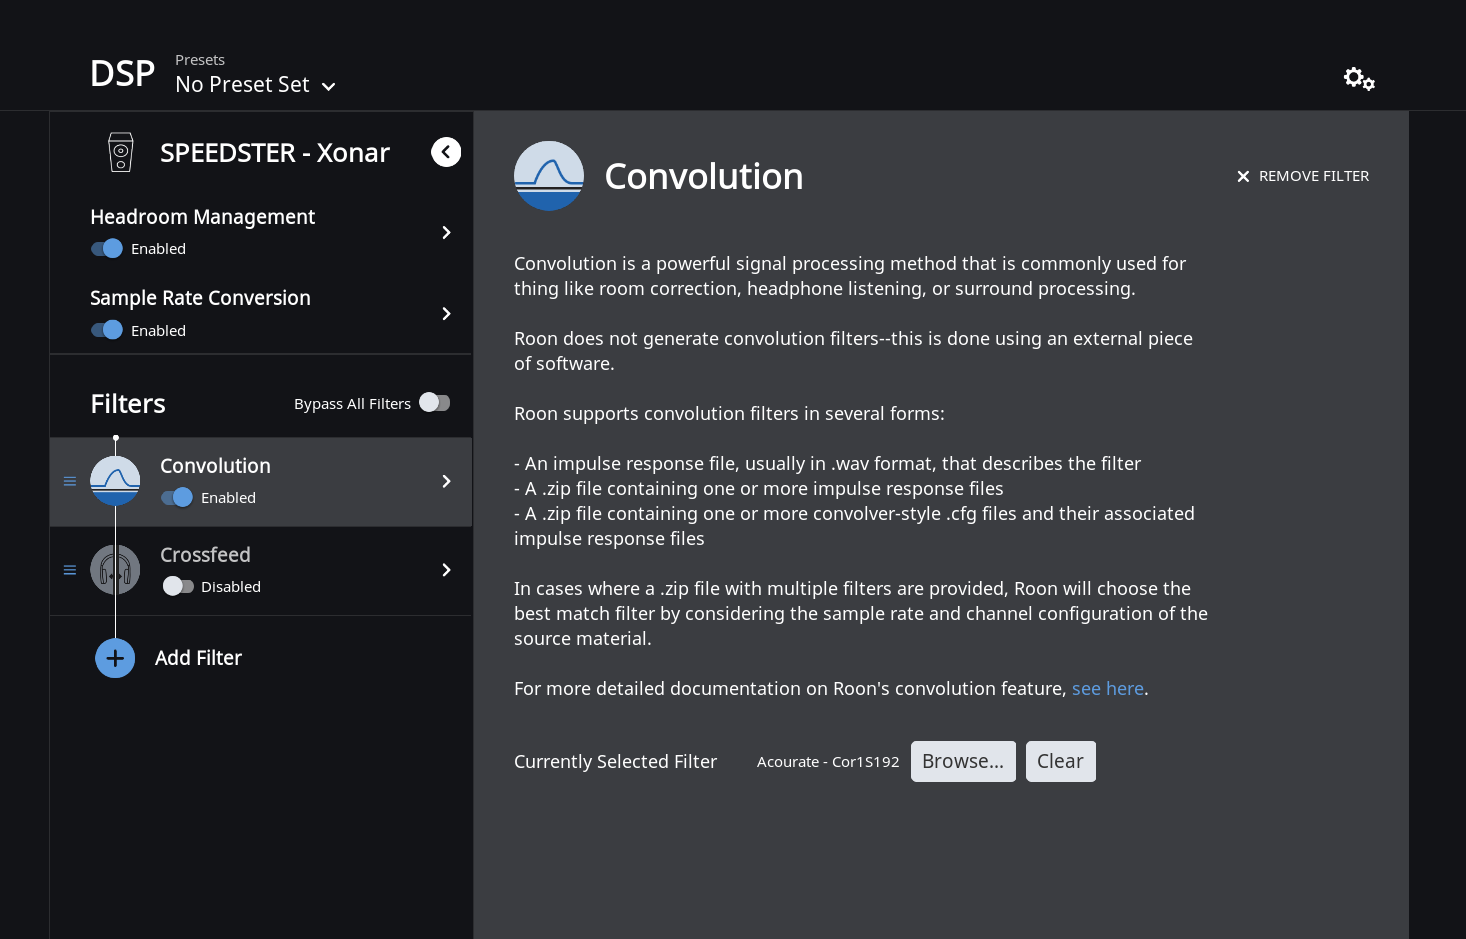The image size is (1466, 939).
Task: Click the speaker device icon
Action: [121, 152]
